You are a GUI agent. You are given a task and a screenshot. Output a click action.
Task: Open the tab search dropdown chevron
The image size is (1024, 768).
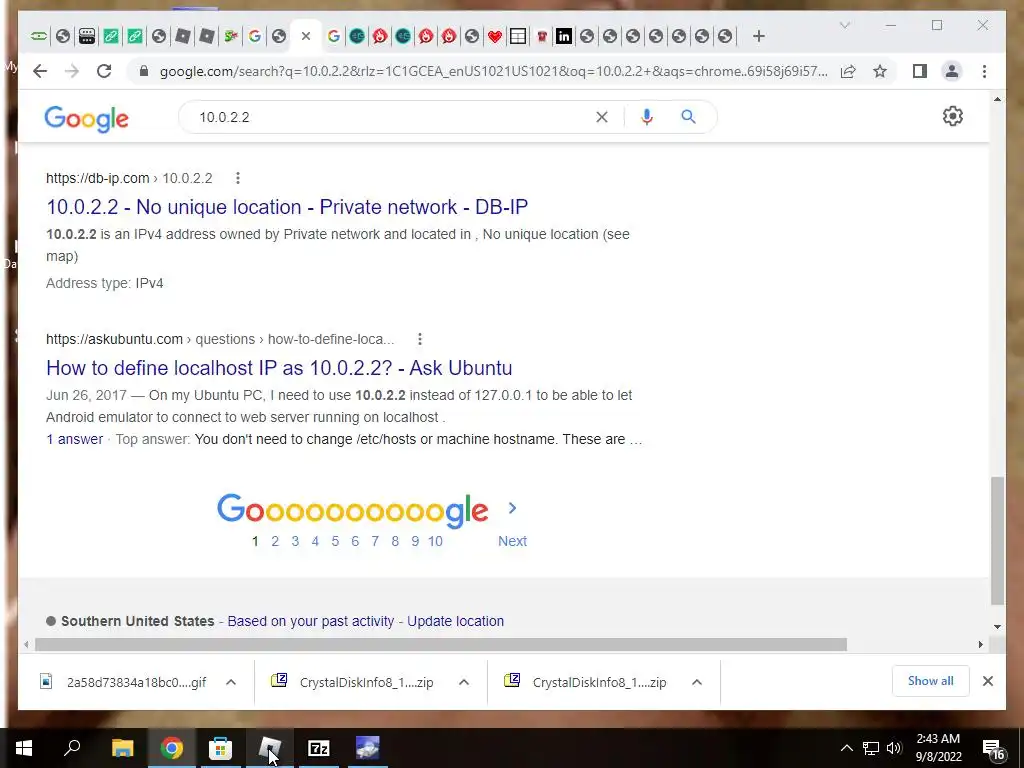click(844, 25)
